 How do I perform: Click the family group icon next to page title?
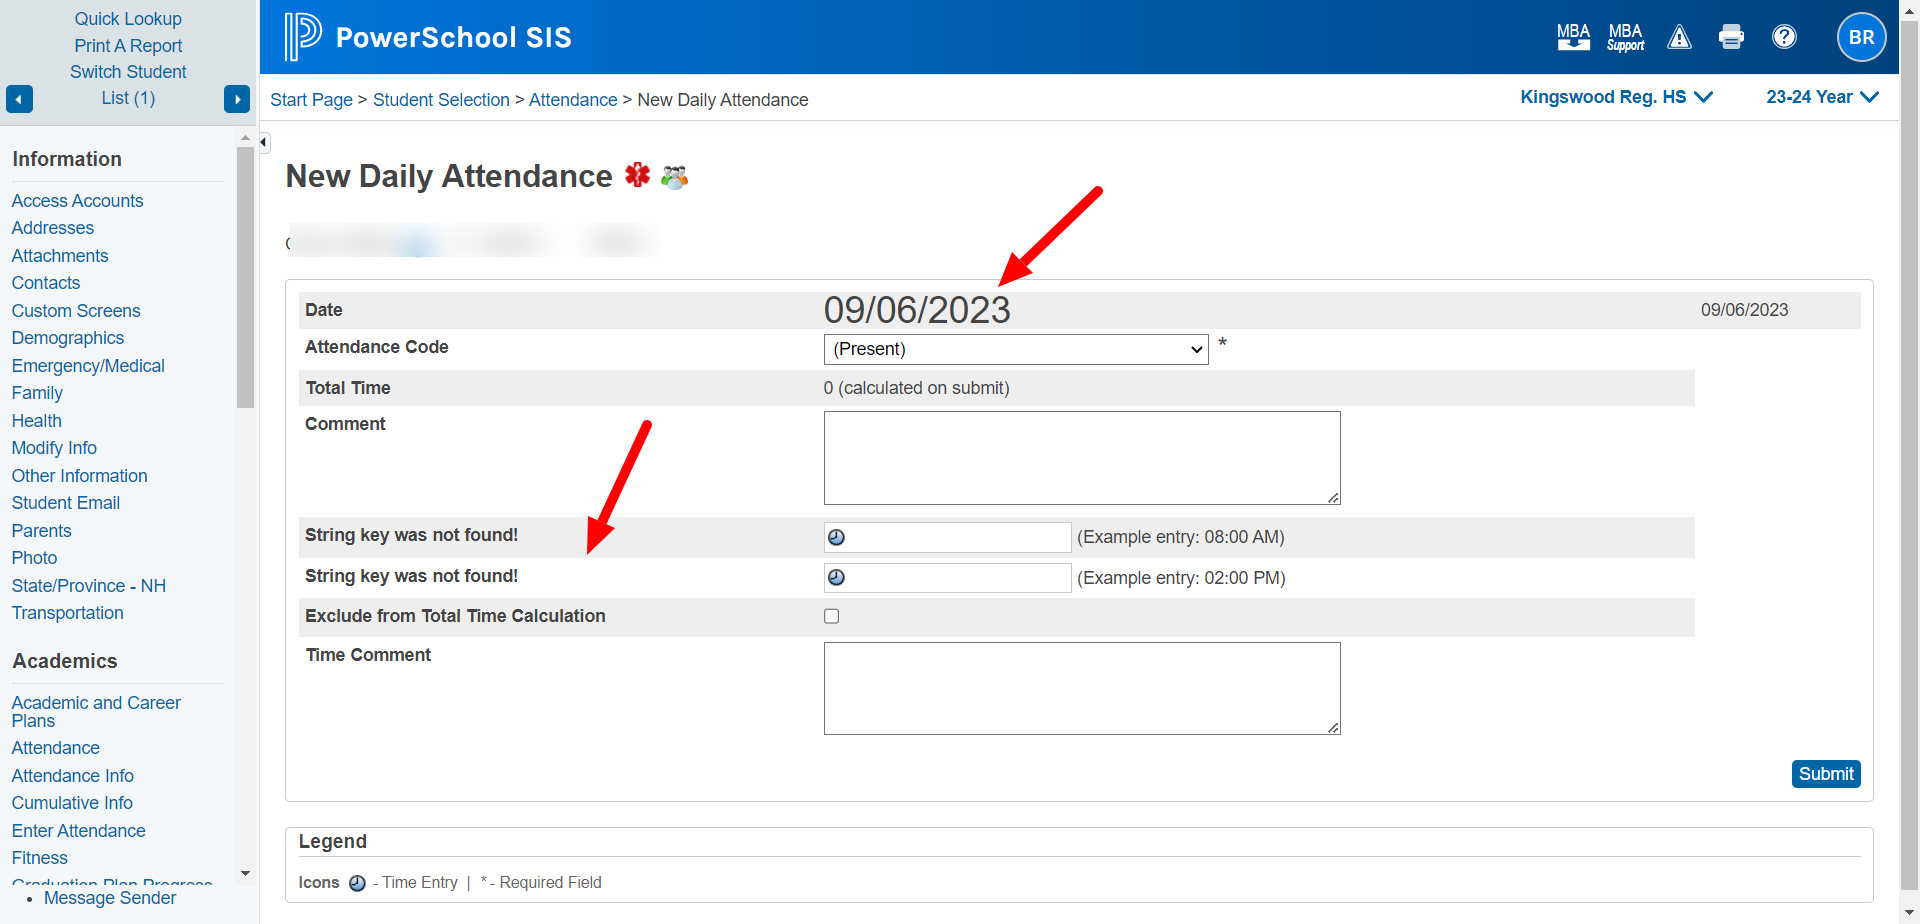(674, 177)
